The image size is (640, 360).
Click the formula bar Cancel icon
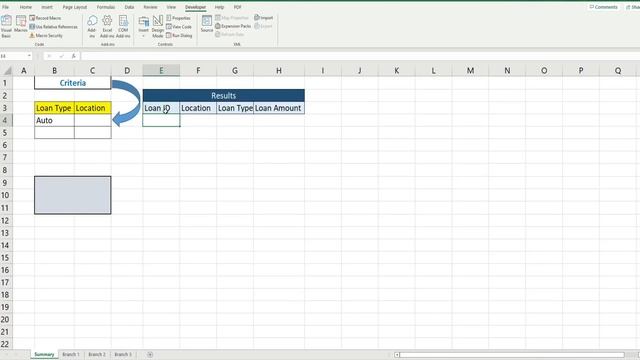[x=49, y=56]
